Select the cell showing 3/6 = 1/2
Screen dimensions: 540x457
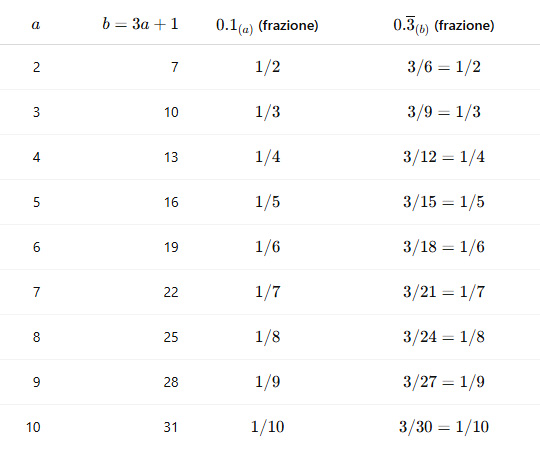click(x=444, y=67)
